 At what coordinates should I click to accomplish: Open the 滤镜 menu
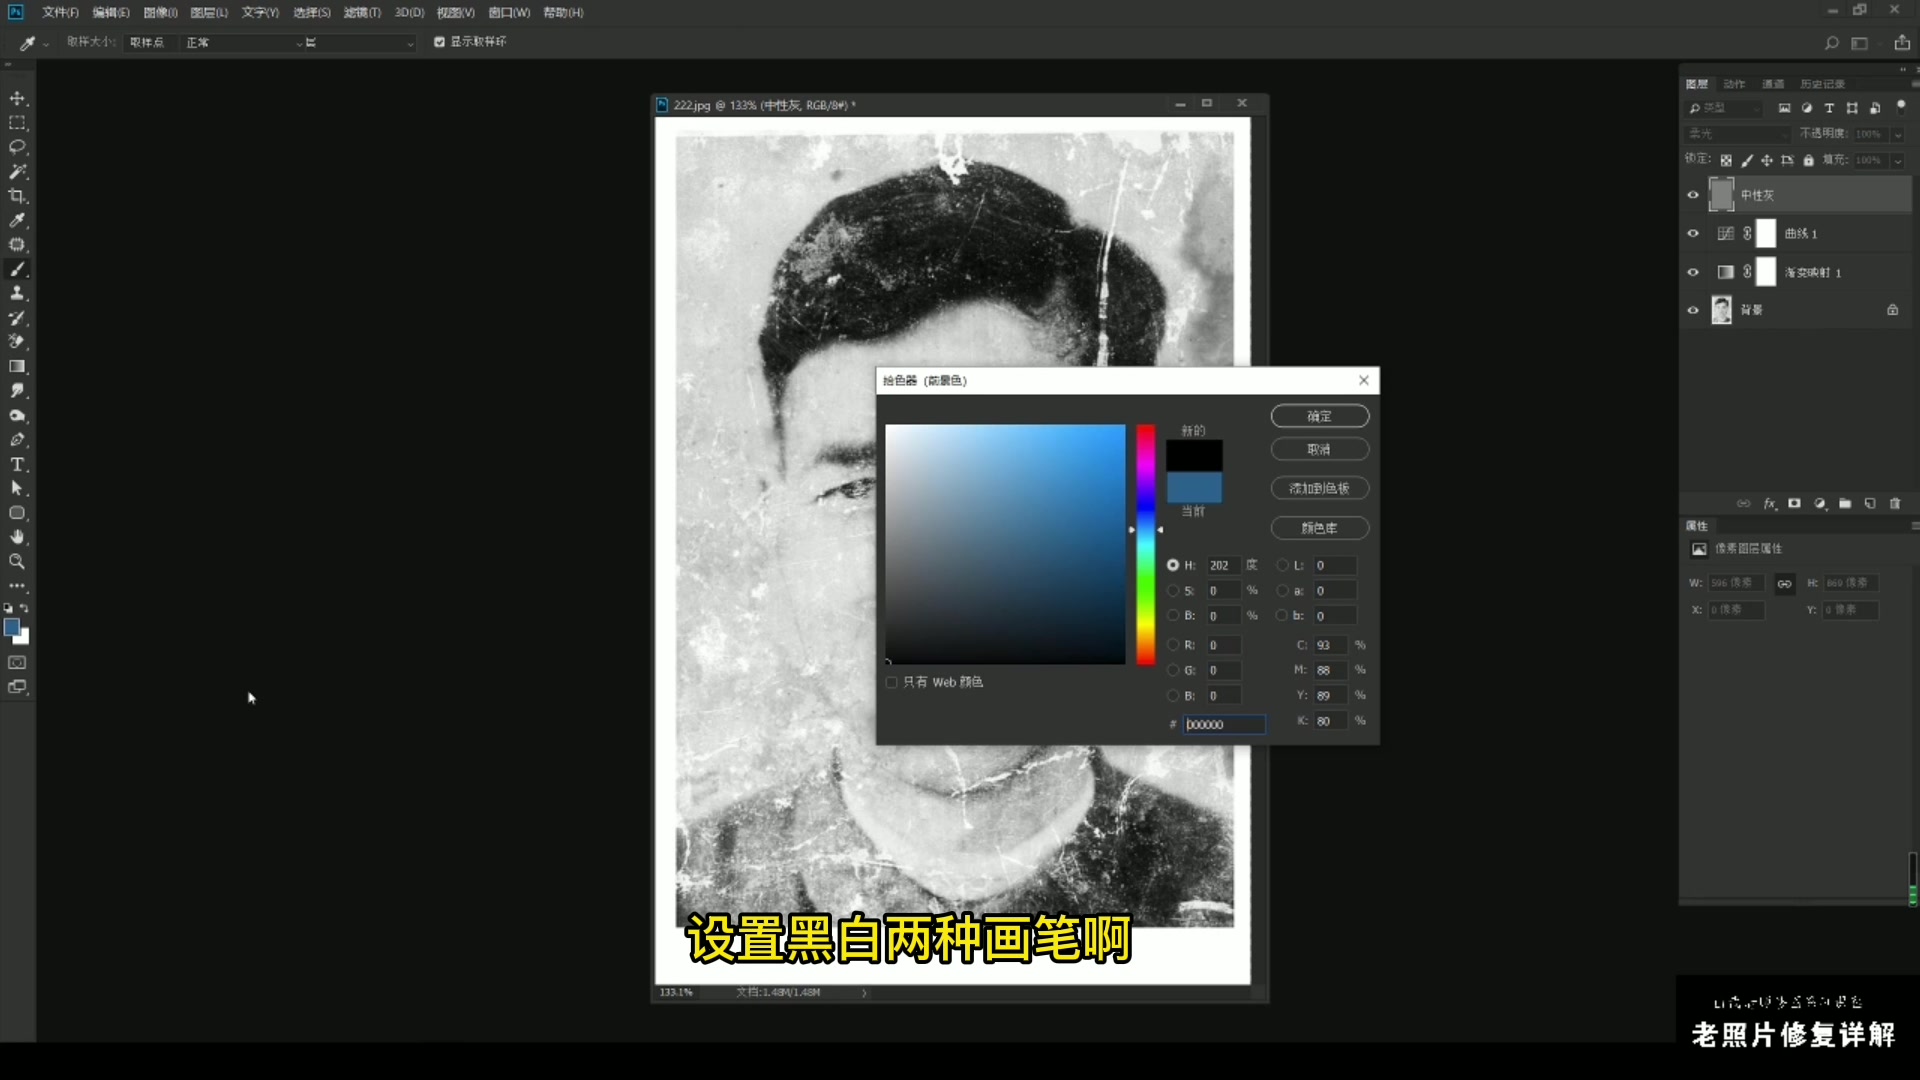356,12
